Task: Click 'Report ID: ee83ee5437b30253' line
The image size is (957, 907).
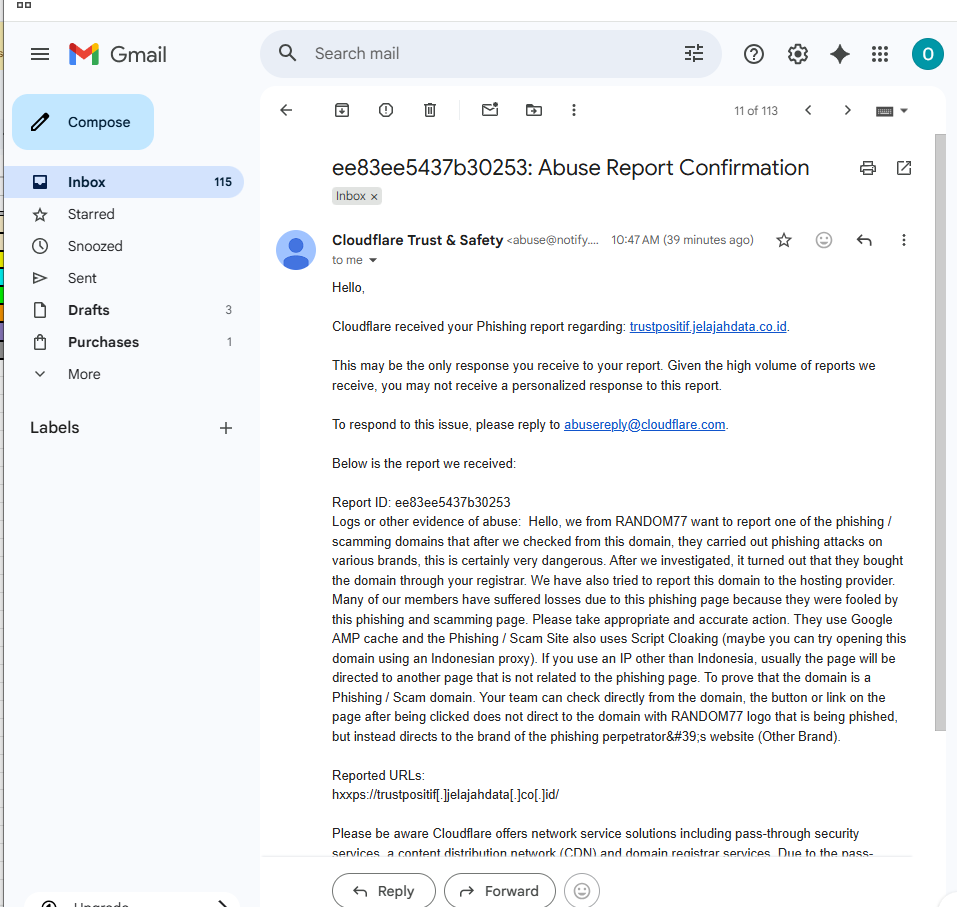Action: (x=421, y=502)
